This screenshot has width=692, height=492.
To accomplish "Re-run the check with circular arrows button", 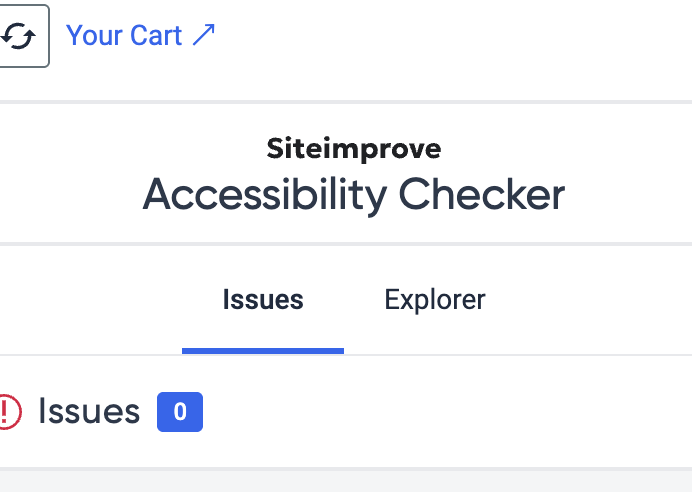I will (18, 36).
